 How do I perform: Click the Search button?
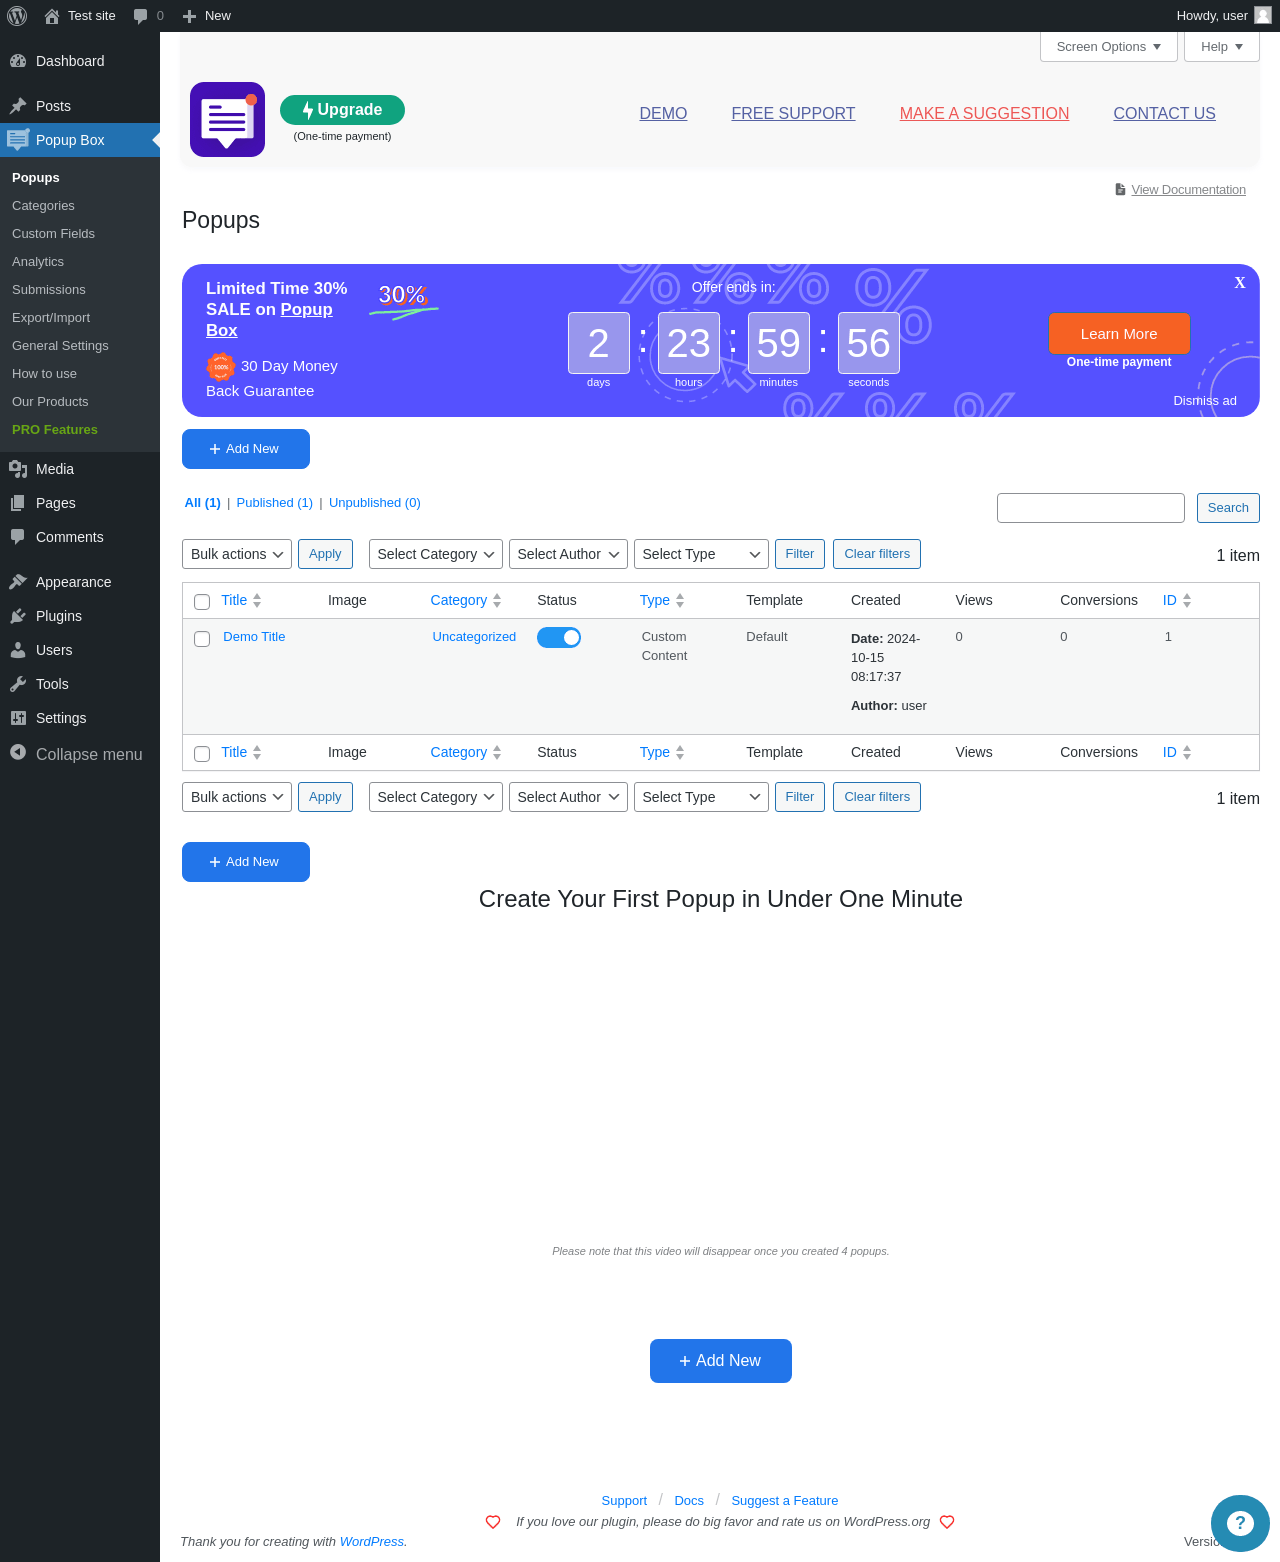(x=1228, y=508)
